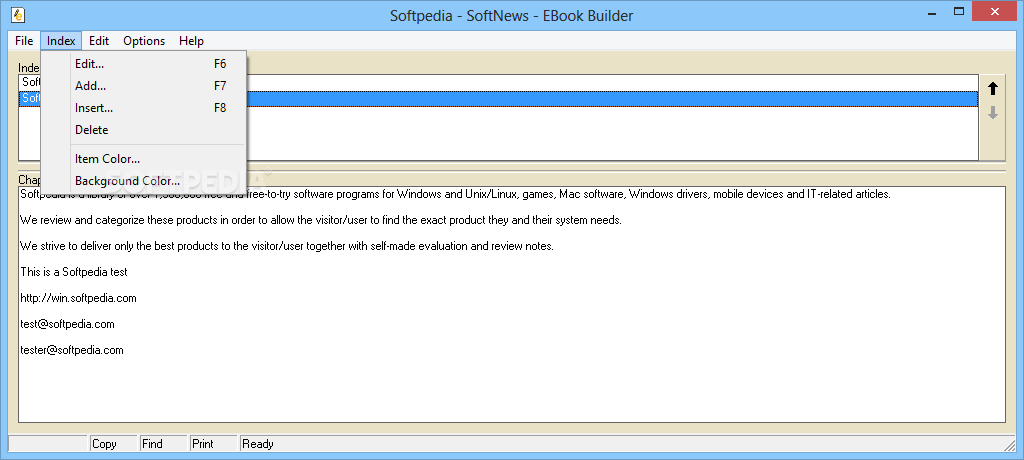Click Print in the status bar
The image size is (1024, 460).
(x=214, y=444)
